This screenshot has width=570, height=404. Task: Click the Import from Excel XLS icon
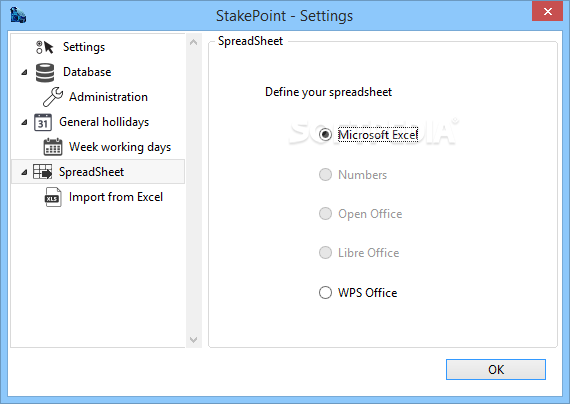pyautogui.click(x=53, y=197)
